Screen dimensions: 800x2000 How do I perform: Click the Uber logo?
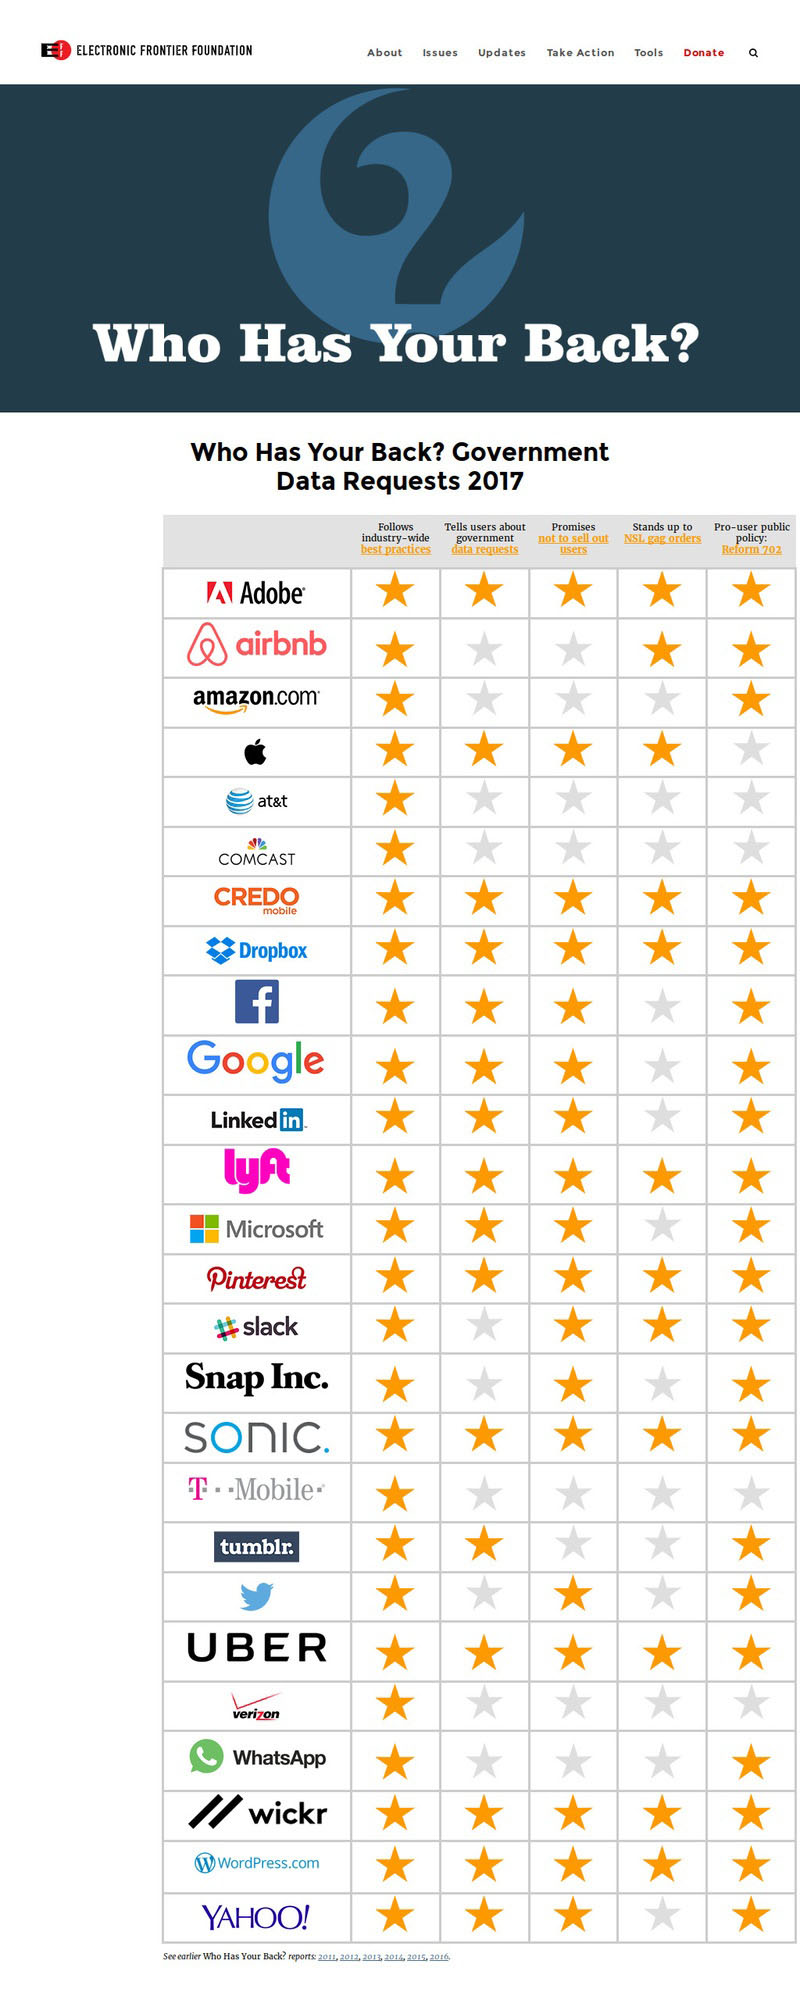pyautogui.click(x=257, y=1647)
